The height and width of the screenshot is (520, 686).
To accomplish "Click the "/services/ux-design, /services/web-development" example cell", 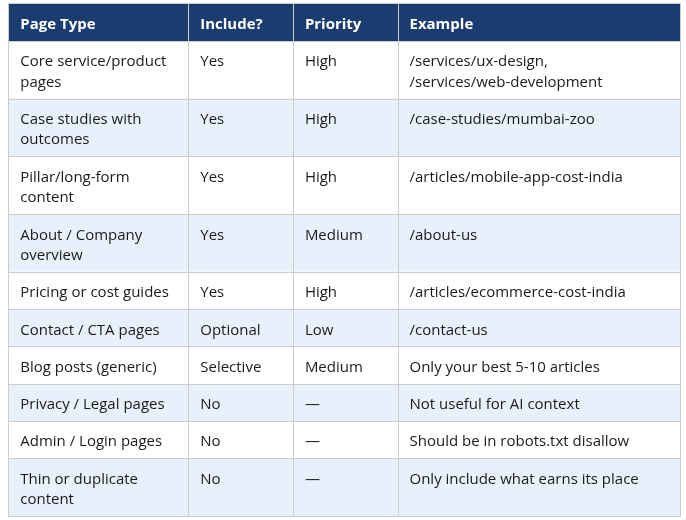I will [505, 71].
